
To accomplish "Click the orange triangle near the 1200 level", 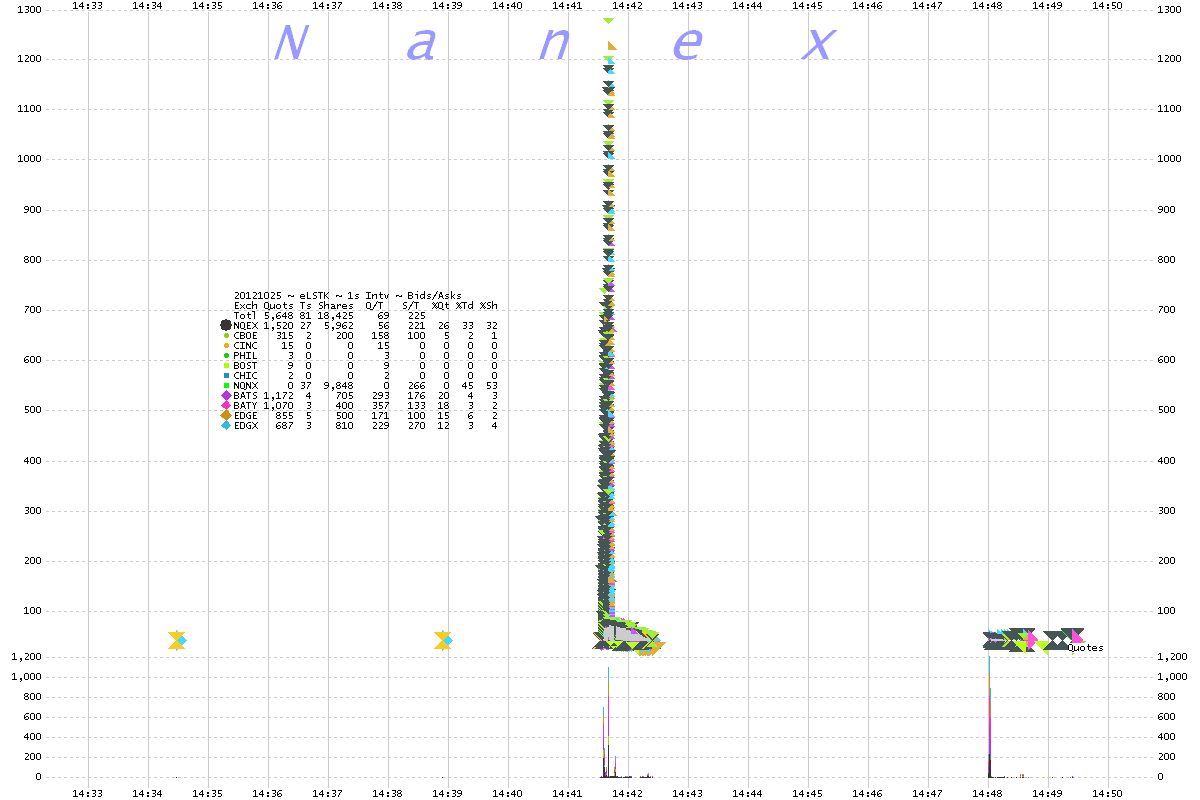I will point(612,46).
